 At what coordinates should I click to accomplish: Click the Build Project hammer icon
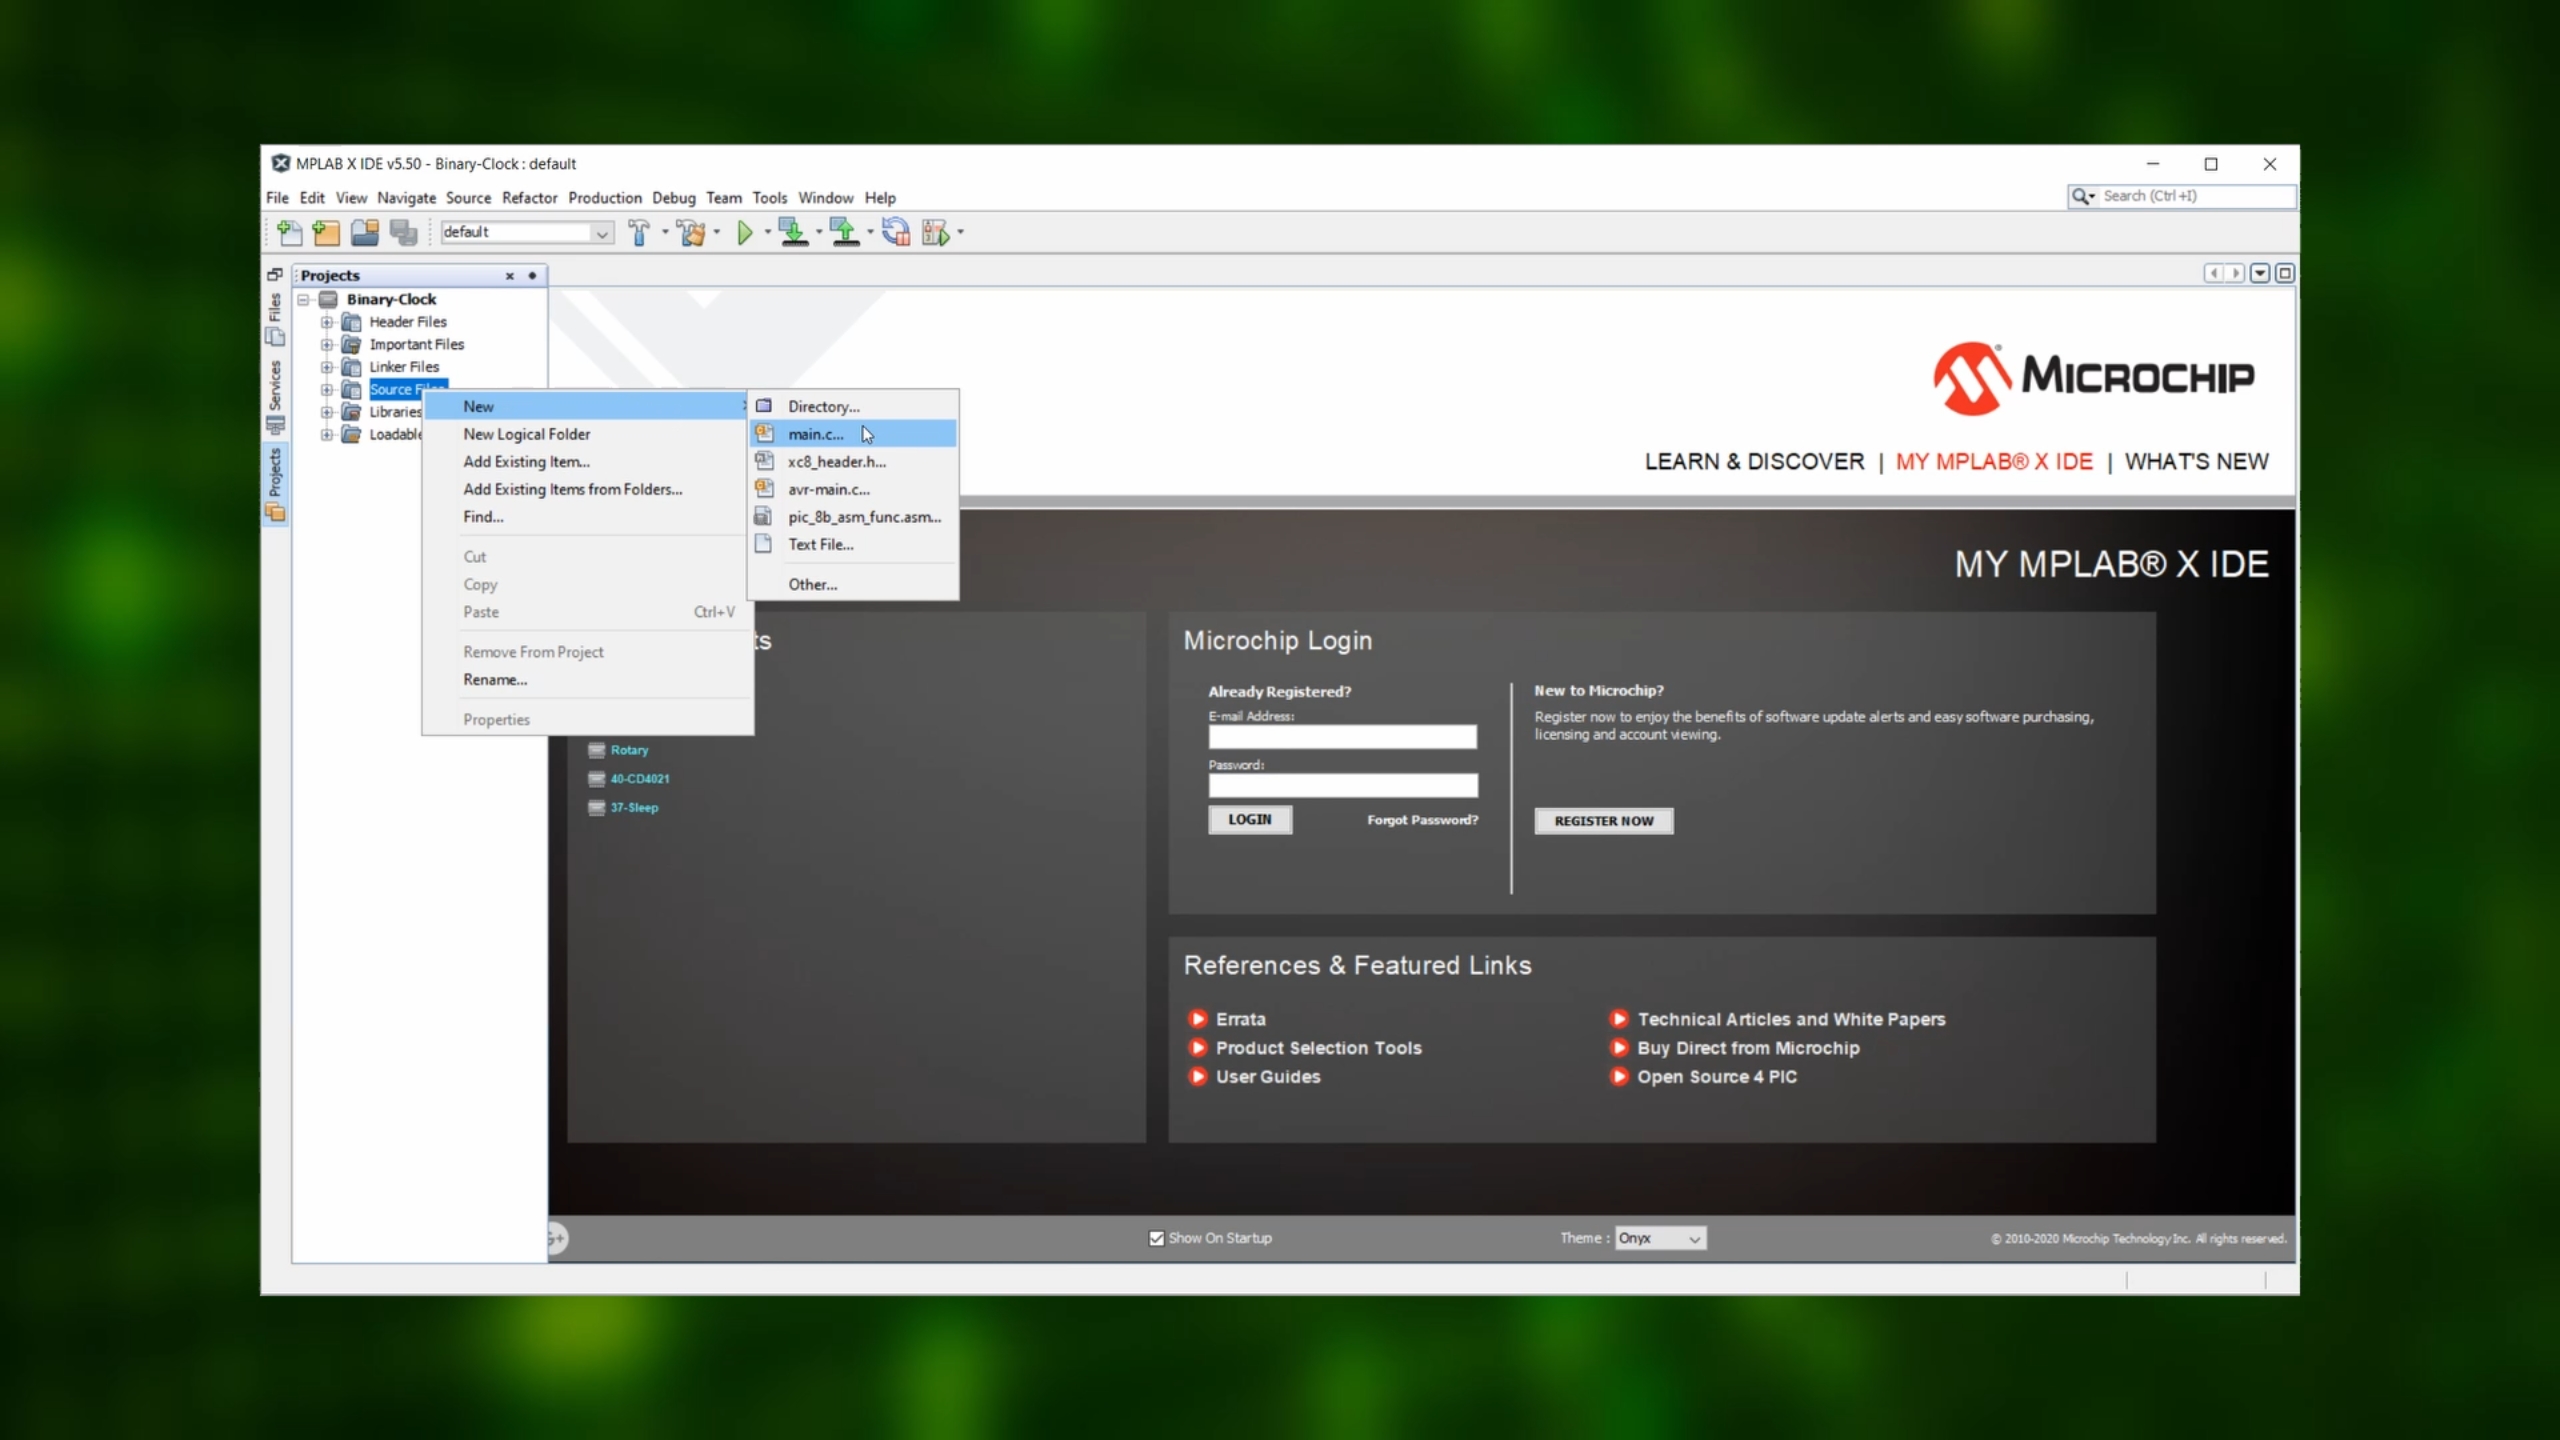(638, 232)
